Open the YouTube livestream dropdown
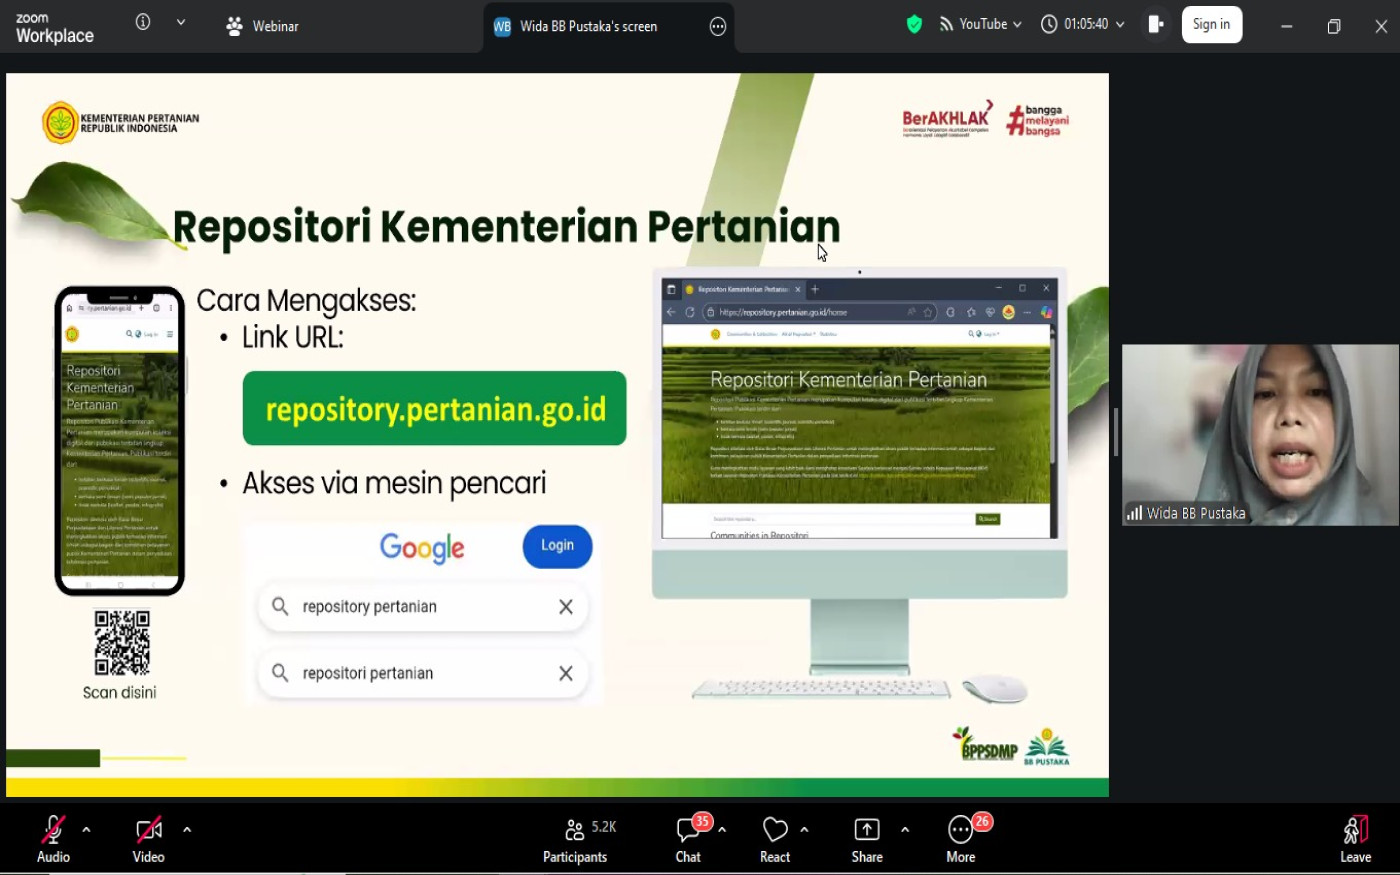1400x875 pixels. 981,25
